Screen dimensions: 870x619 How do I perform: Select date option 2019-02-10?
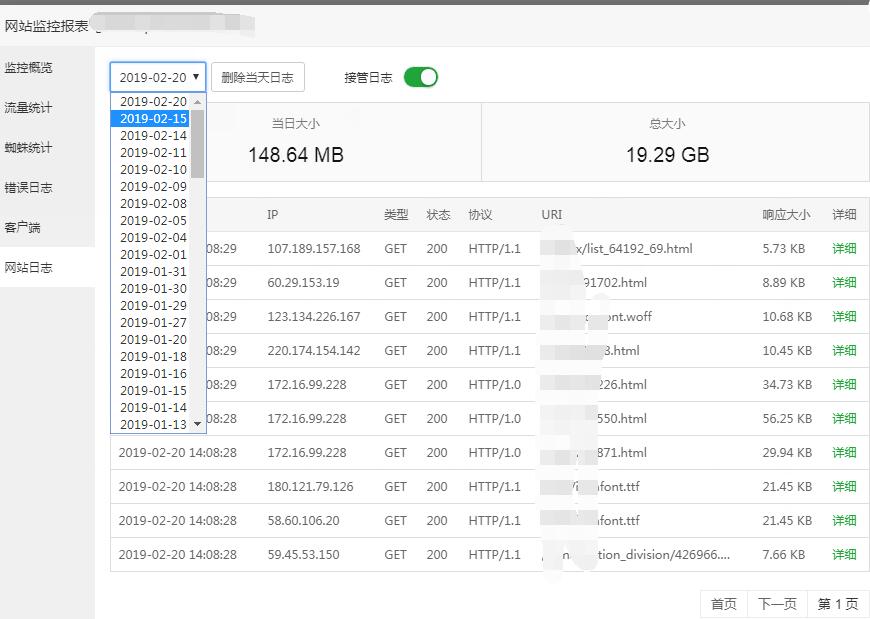pos(150,170)
